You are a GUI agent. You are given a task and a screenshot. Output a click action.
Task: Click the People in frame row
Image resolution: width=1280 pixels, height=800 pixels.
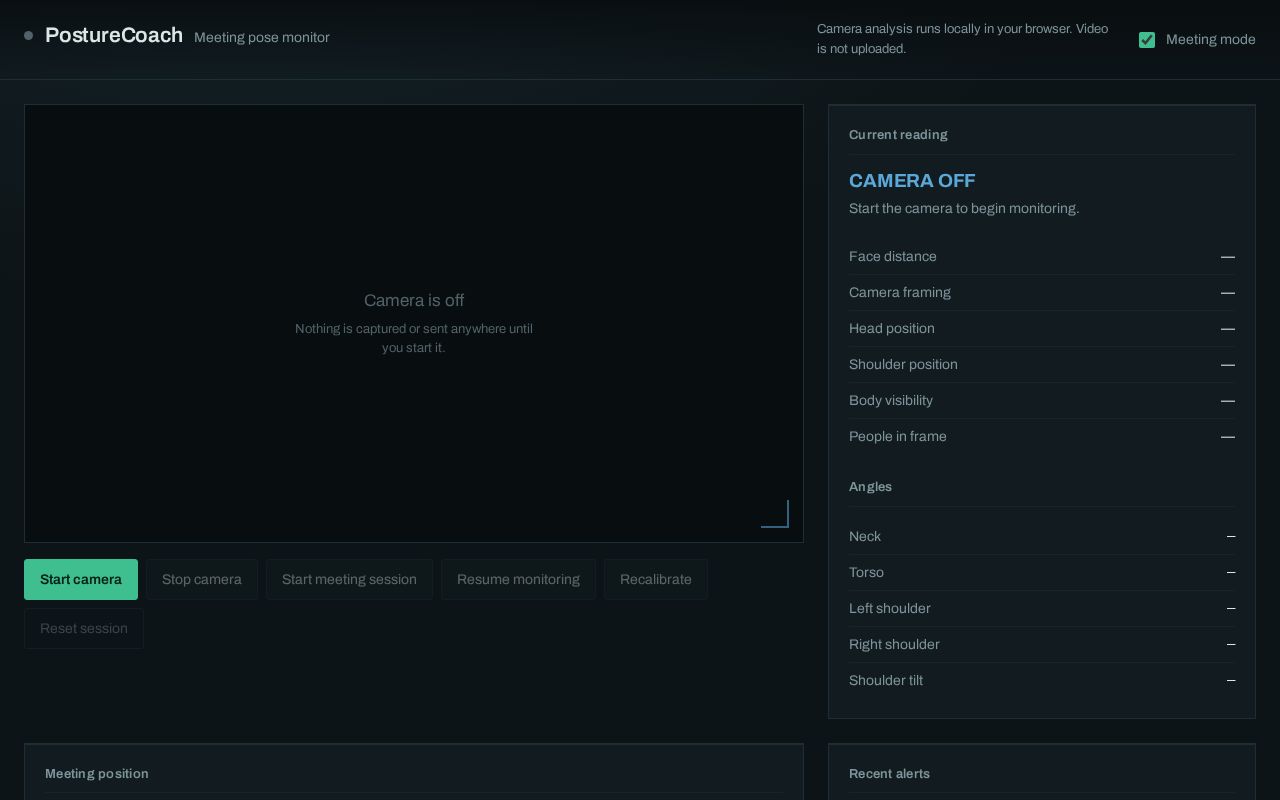pyautogui.click(x=1042, y=437)
